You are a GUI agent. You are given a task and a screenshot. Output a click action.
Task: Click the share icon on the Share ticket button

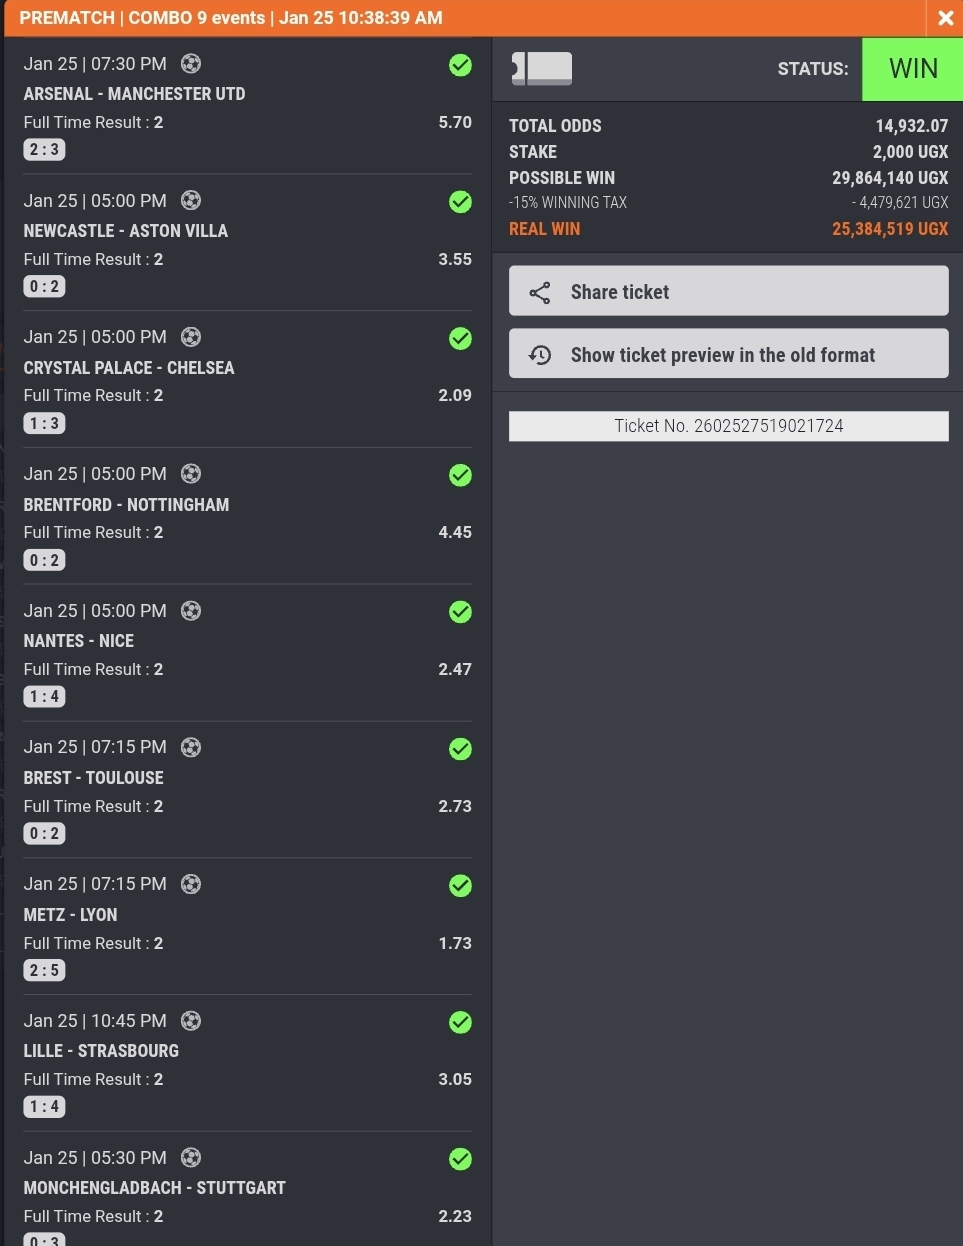pyautogui.click(x=539, y=292)
